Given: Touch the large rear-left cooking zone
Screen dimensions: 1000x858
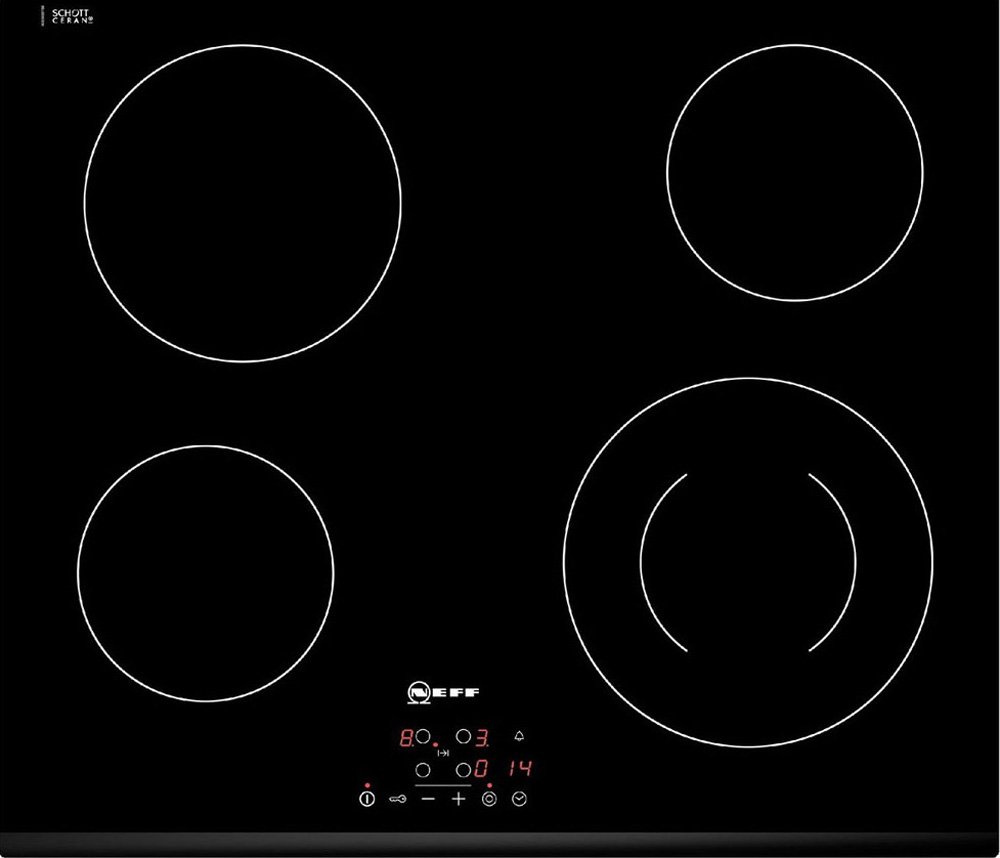Looking at the screenshot, I should point(242,203).
